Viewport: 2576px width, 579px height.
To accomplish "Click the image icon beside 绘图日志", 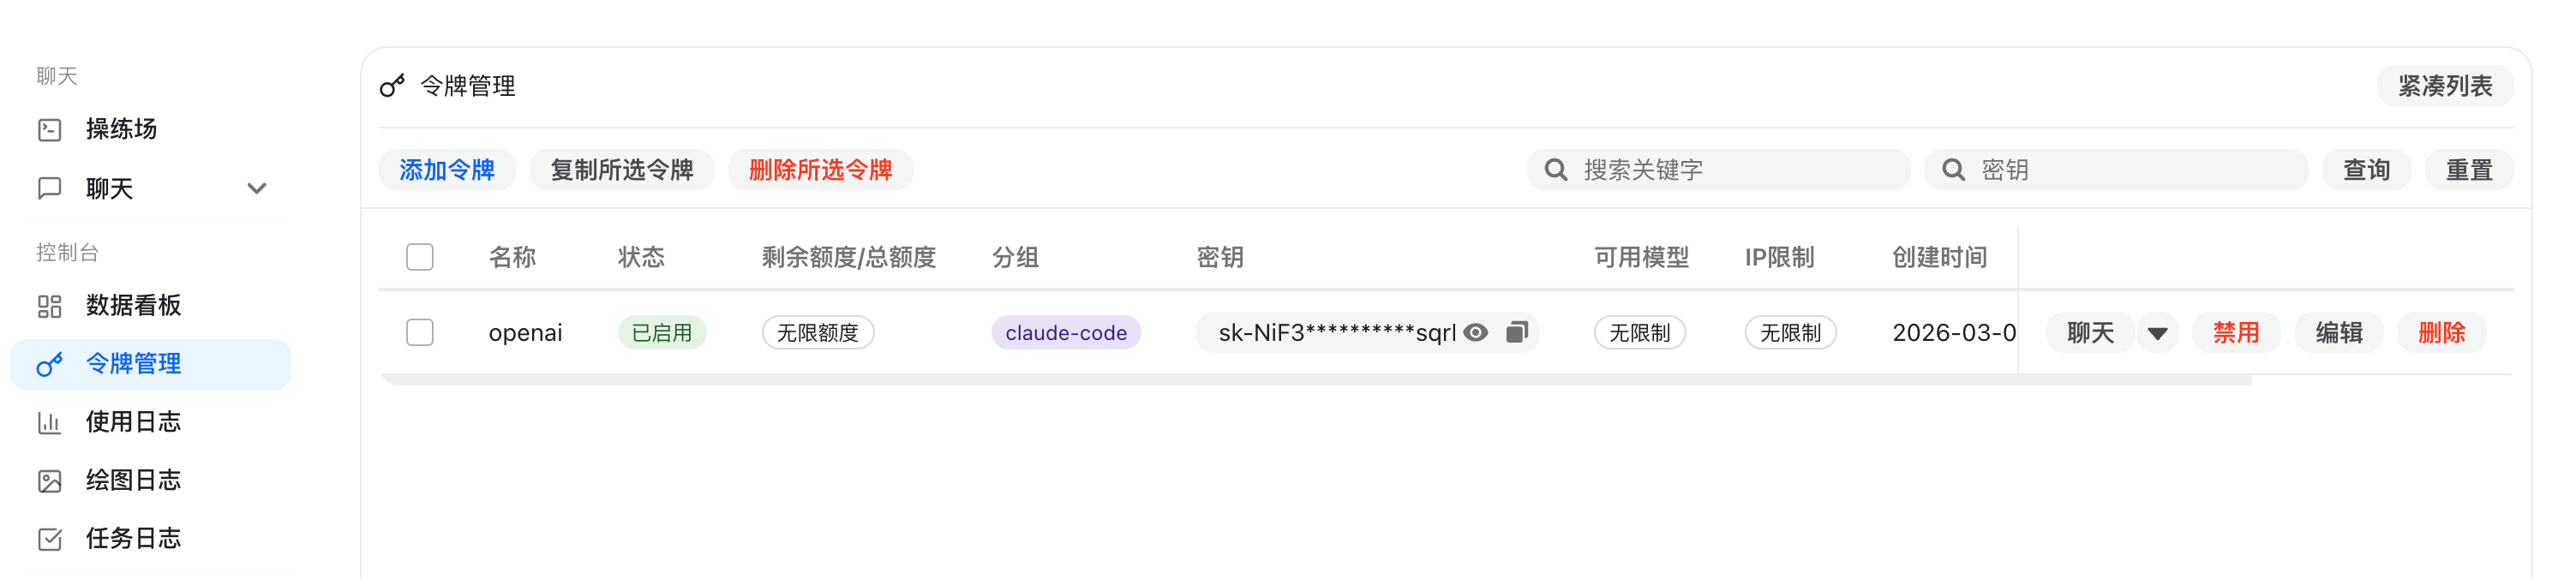I will (49, 481).
